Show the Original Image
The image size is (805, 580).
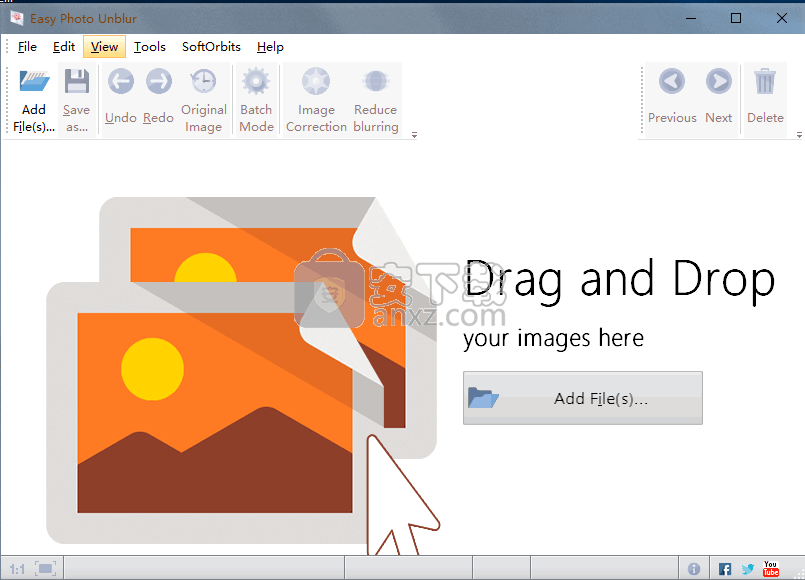203,82
